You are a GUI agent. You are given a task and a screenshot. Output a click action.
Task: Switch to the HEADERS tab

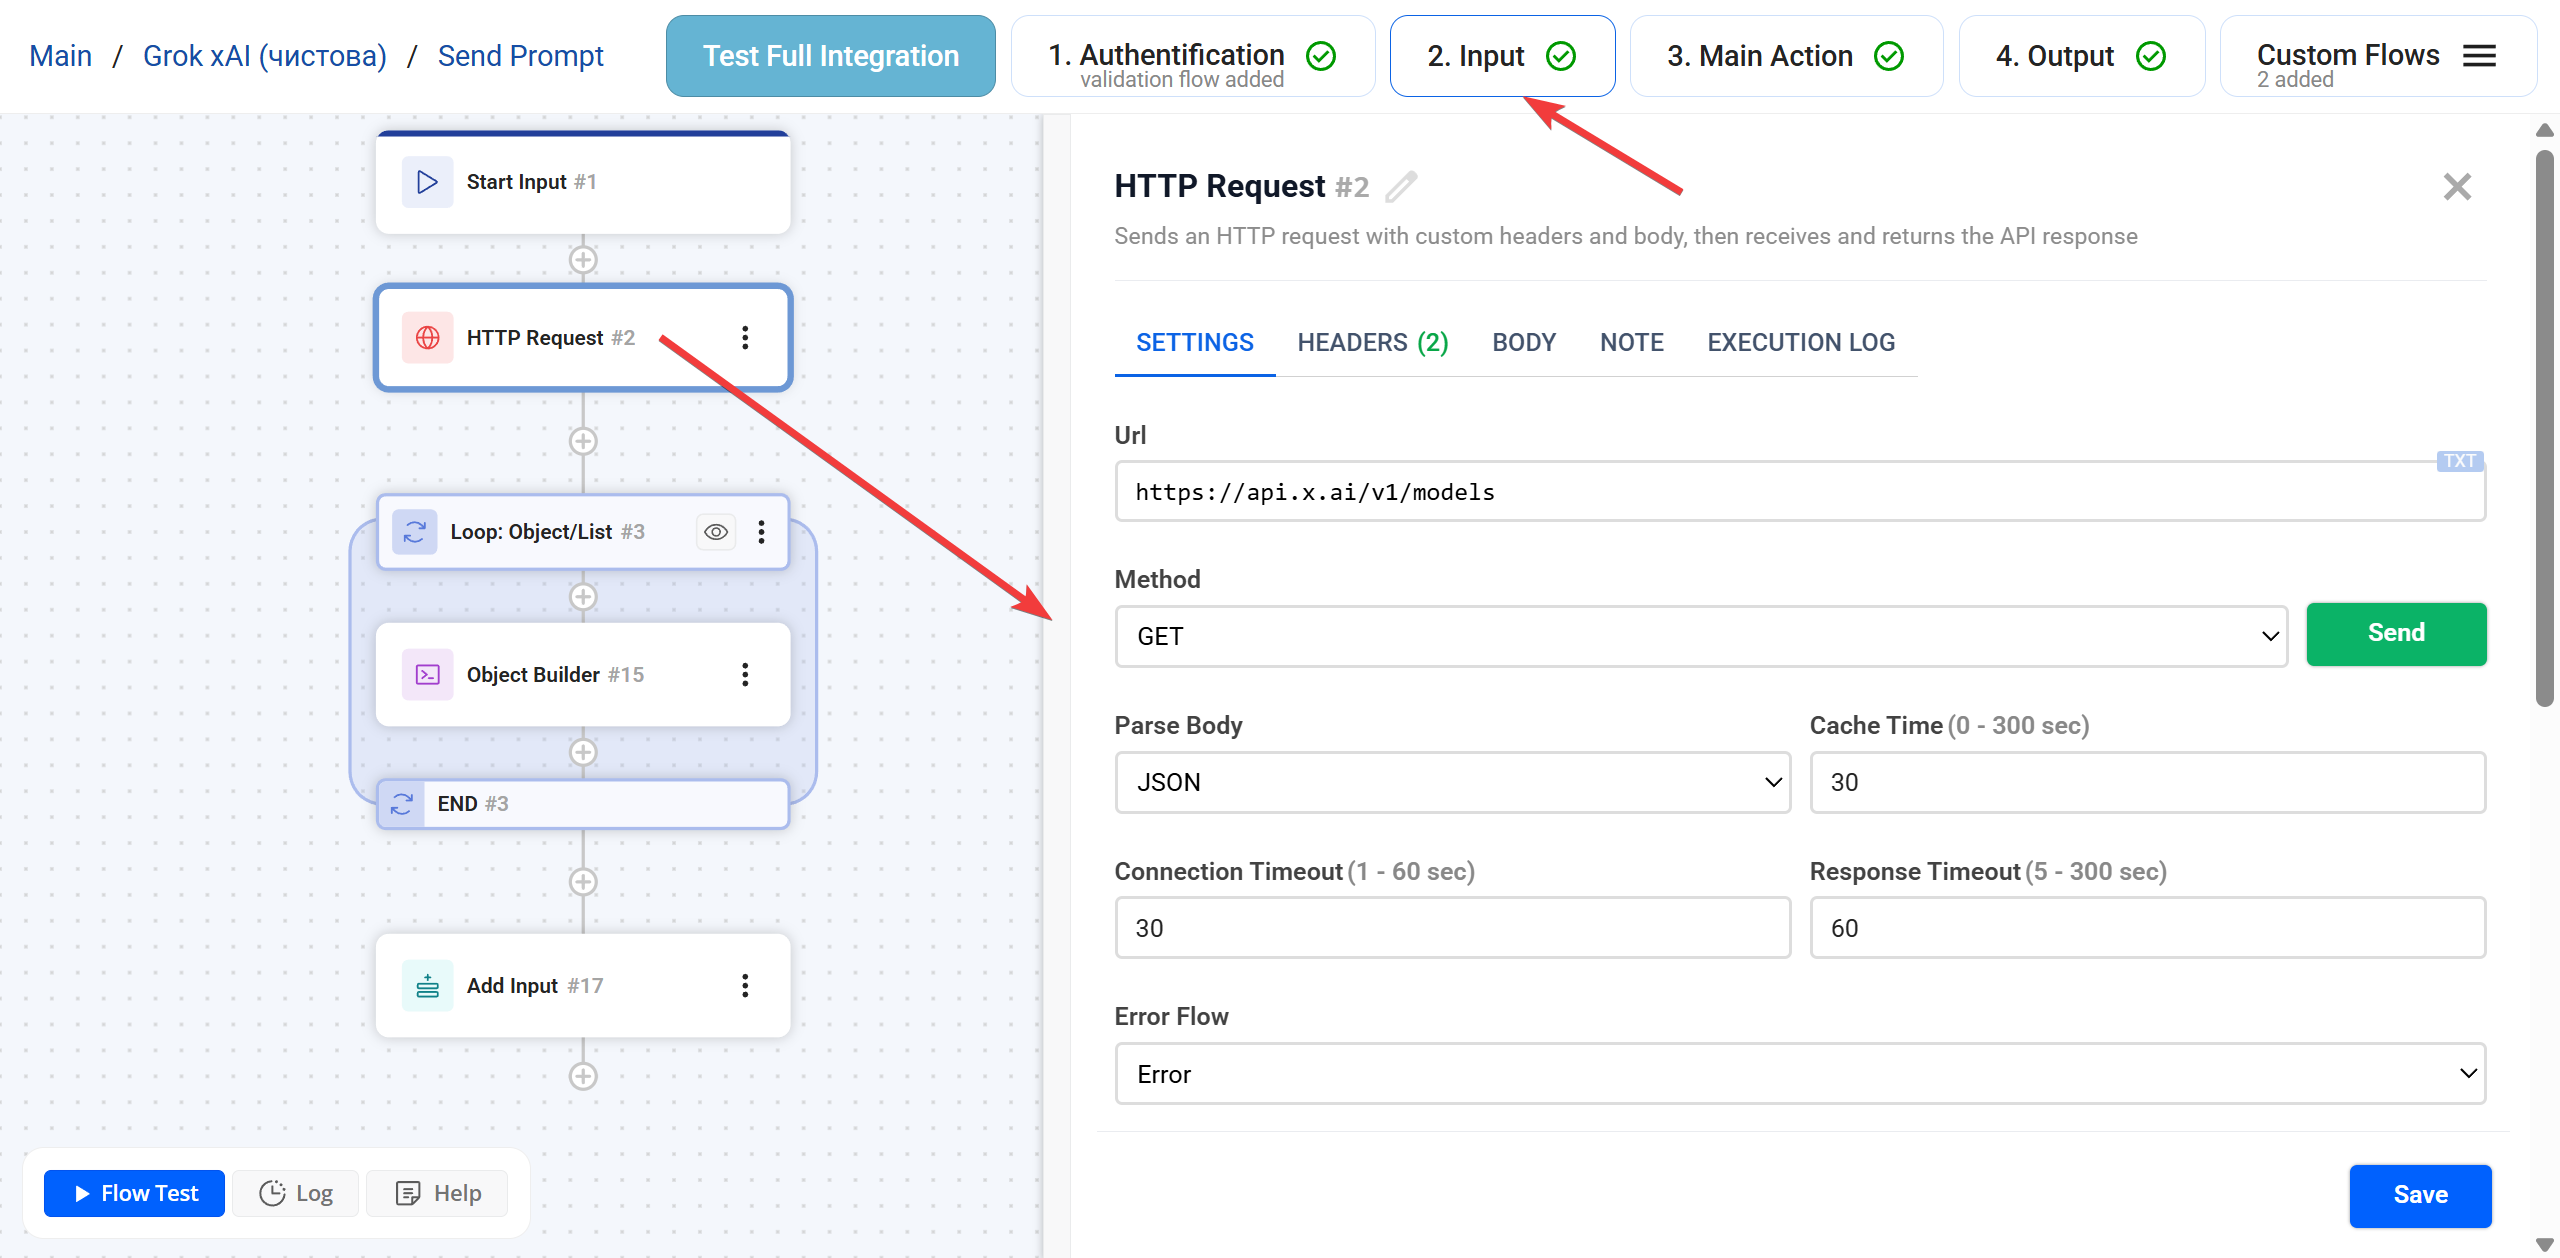point(1372,342)
